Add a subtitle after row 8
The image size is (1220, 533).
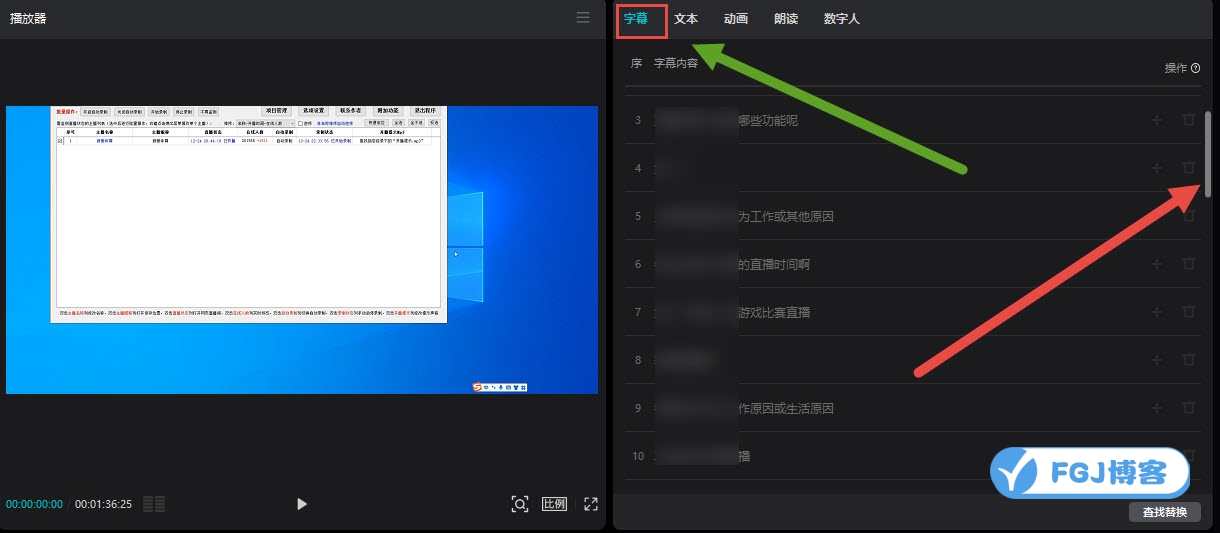1157,360
